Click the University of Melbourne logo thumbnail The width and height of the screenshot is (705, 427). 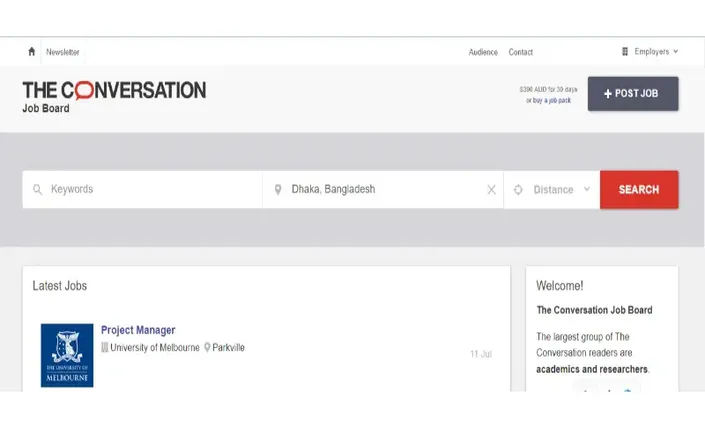67,355
